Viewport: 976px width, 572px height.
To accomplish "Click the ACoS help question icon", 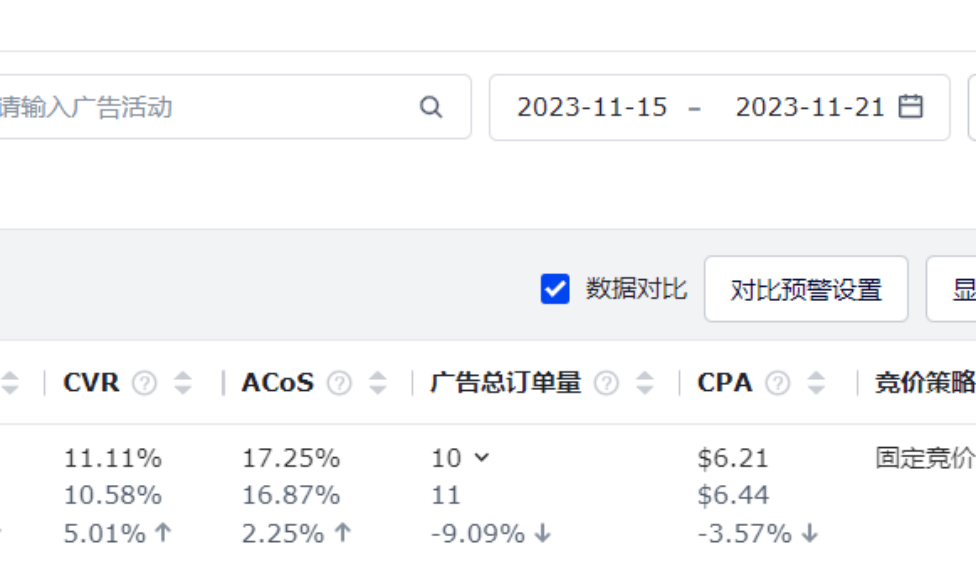I will pyautogui.click(x=340, y=383).
